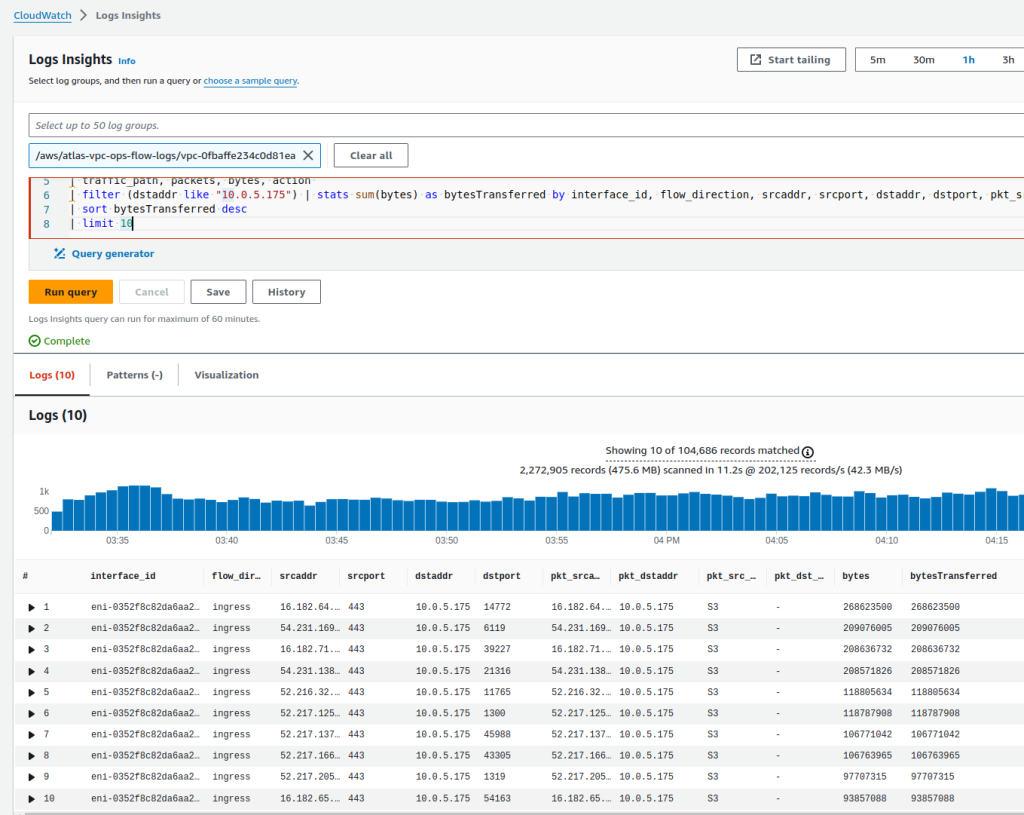Viewport: 1024px width, 815px height.
Task: Click the info icon beside records matched count
Action: click(x=808, y=452)
